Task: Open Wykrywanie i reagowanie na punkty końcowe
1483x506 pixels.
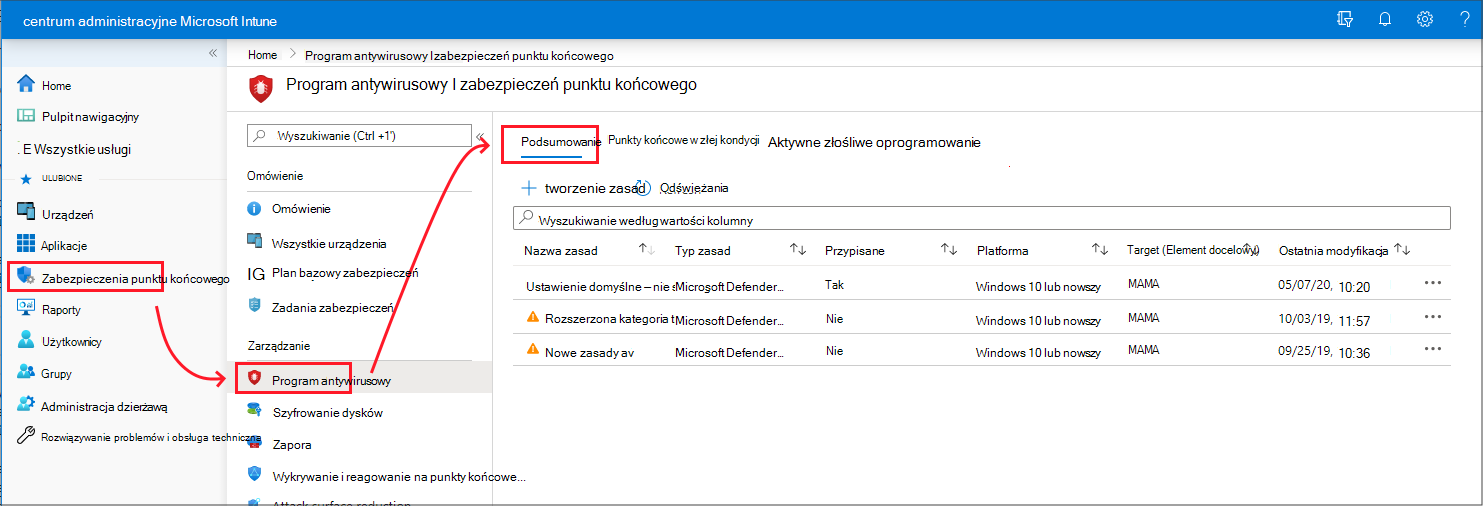Action: point(386,476)
